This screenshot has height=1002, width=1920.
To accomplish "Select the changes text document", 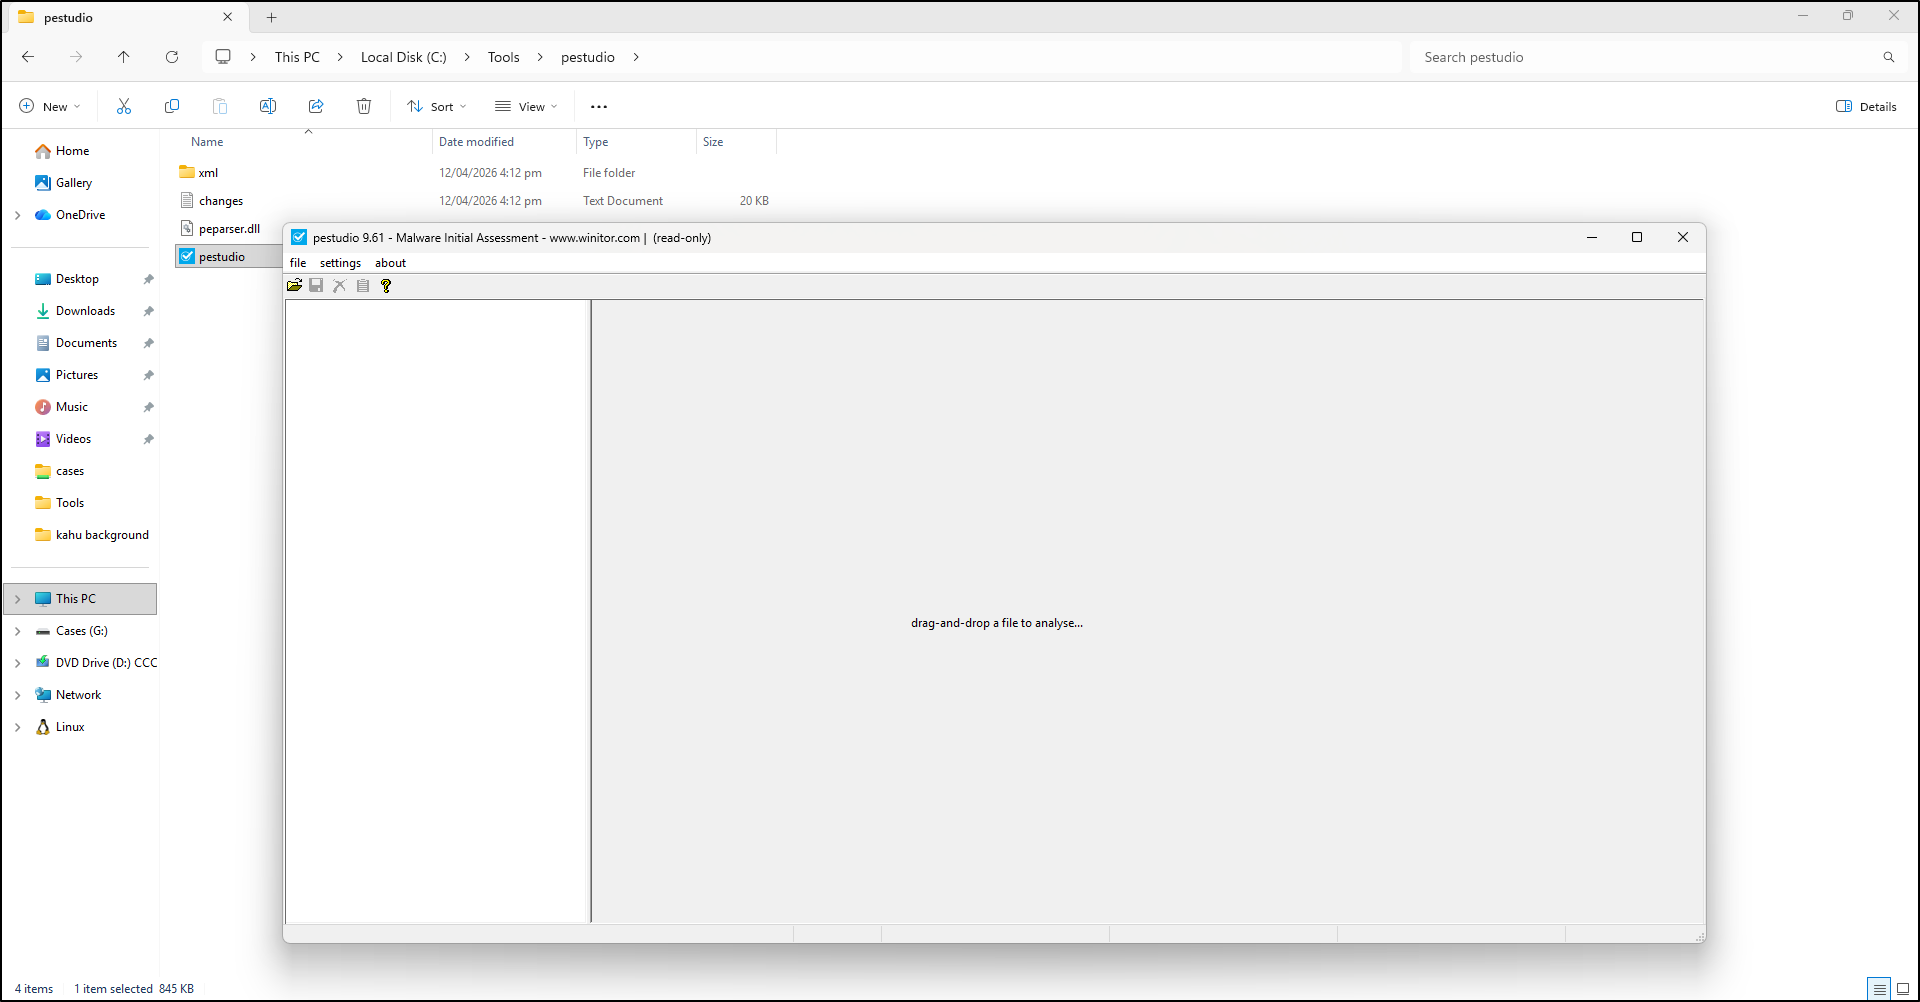I will tap(221, 201).
